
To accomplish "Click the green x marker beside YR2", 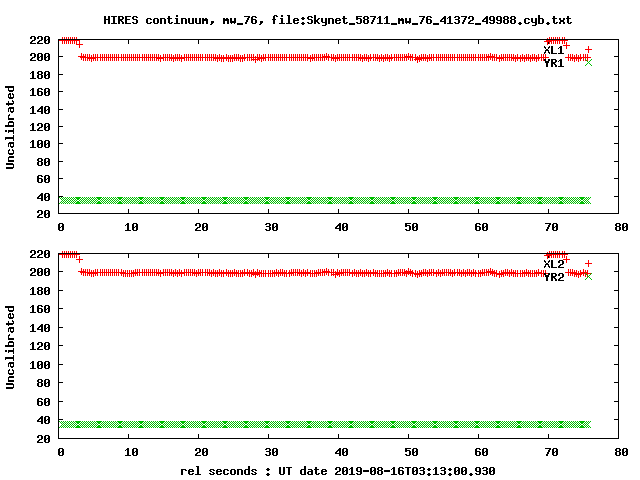I will point(588,277).
